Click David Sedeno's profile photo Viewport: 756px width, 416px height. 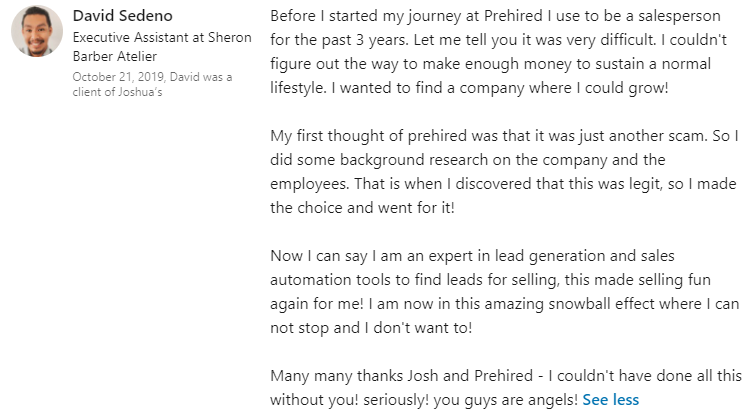tap(37, 33)
